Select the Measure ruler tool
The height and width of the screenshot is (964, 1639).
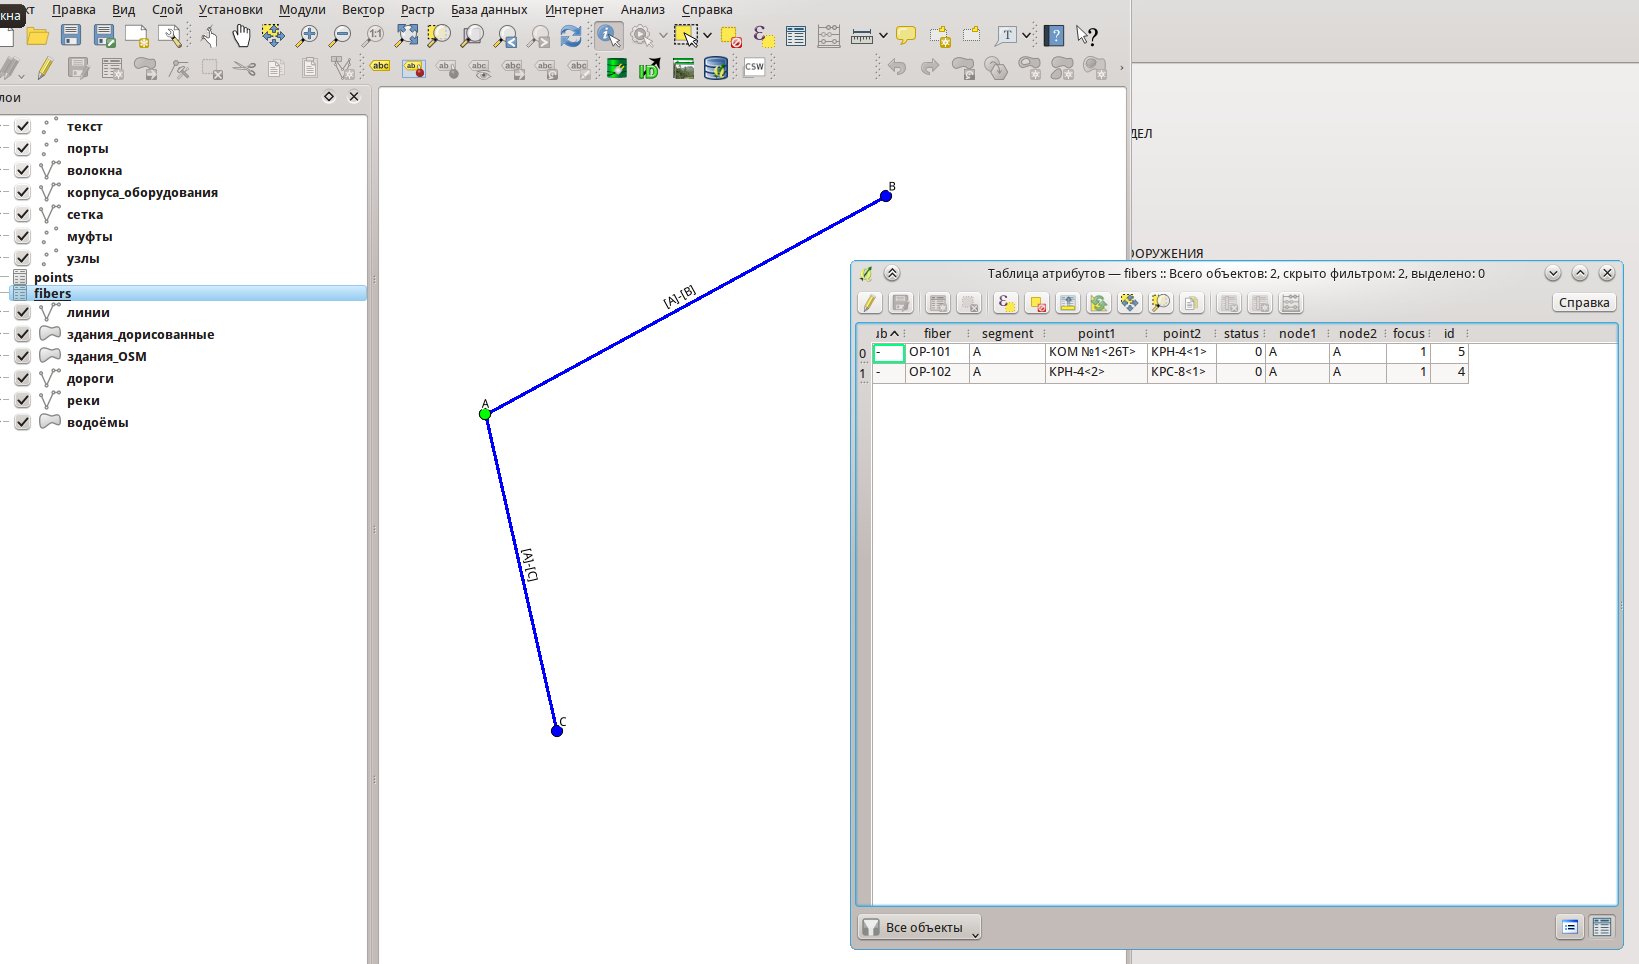[x=862, y=36]
